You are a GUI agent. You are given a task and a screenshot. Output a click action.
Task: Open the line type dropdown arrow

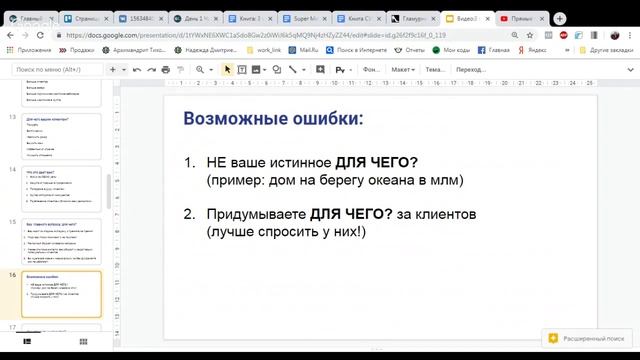click(304, 70)
